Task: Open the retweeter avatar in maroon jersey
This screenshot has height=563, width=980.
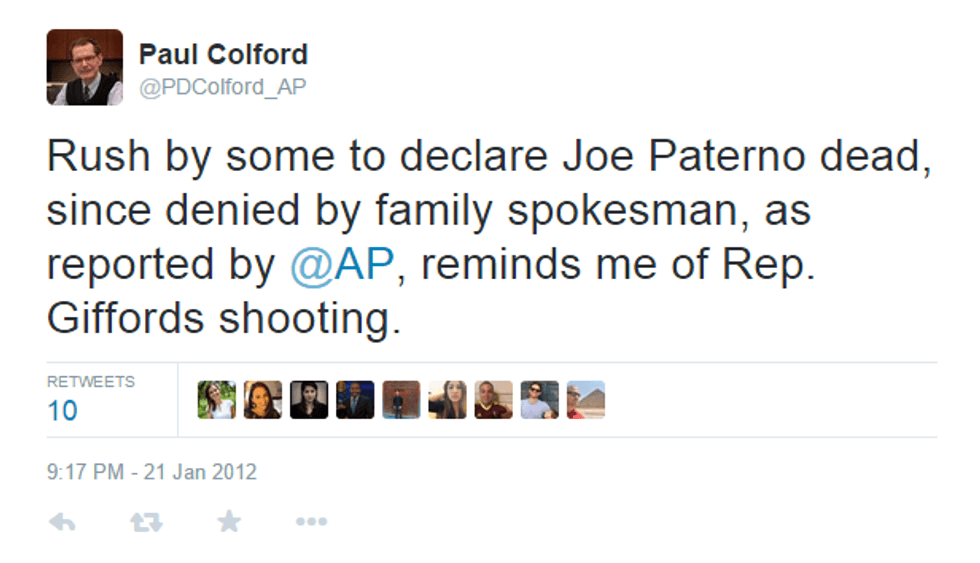Action: pos(493,400)
